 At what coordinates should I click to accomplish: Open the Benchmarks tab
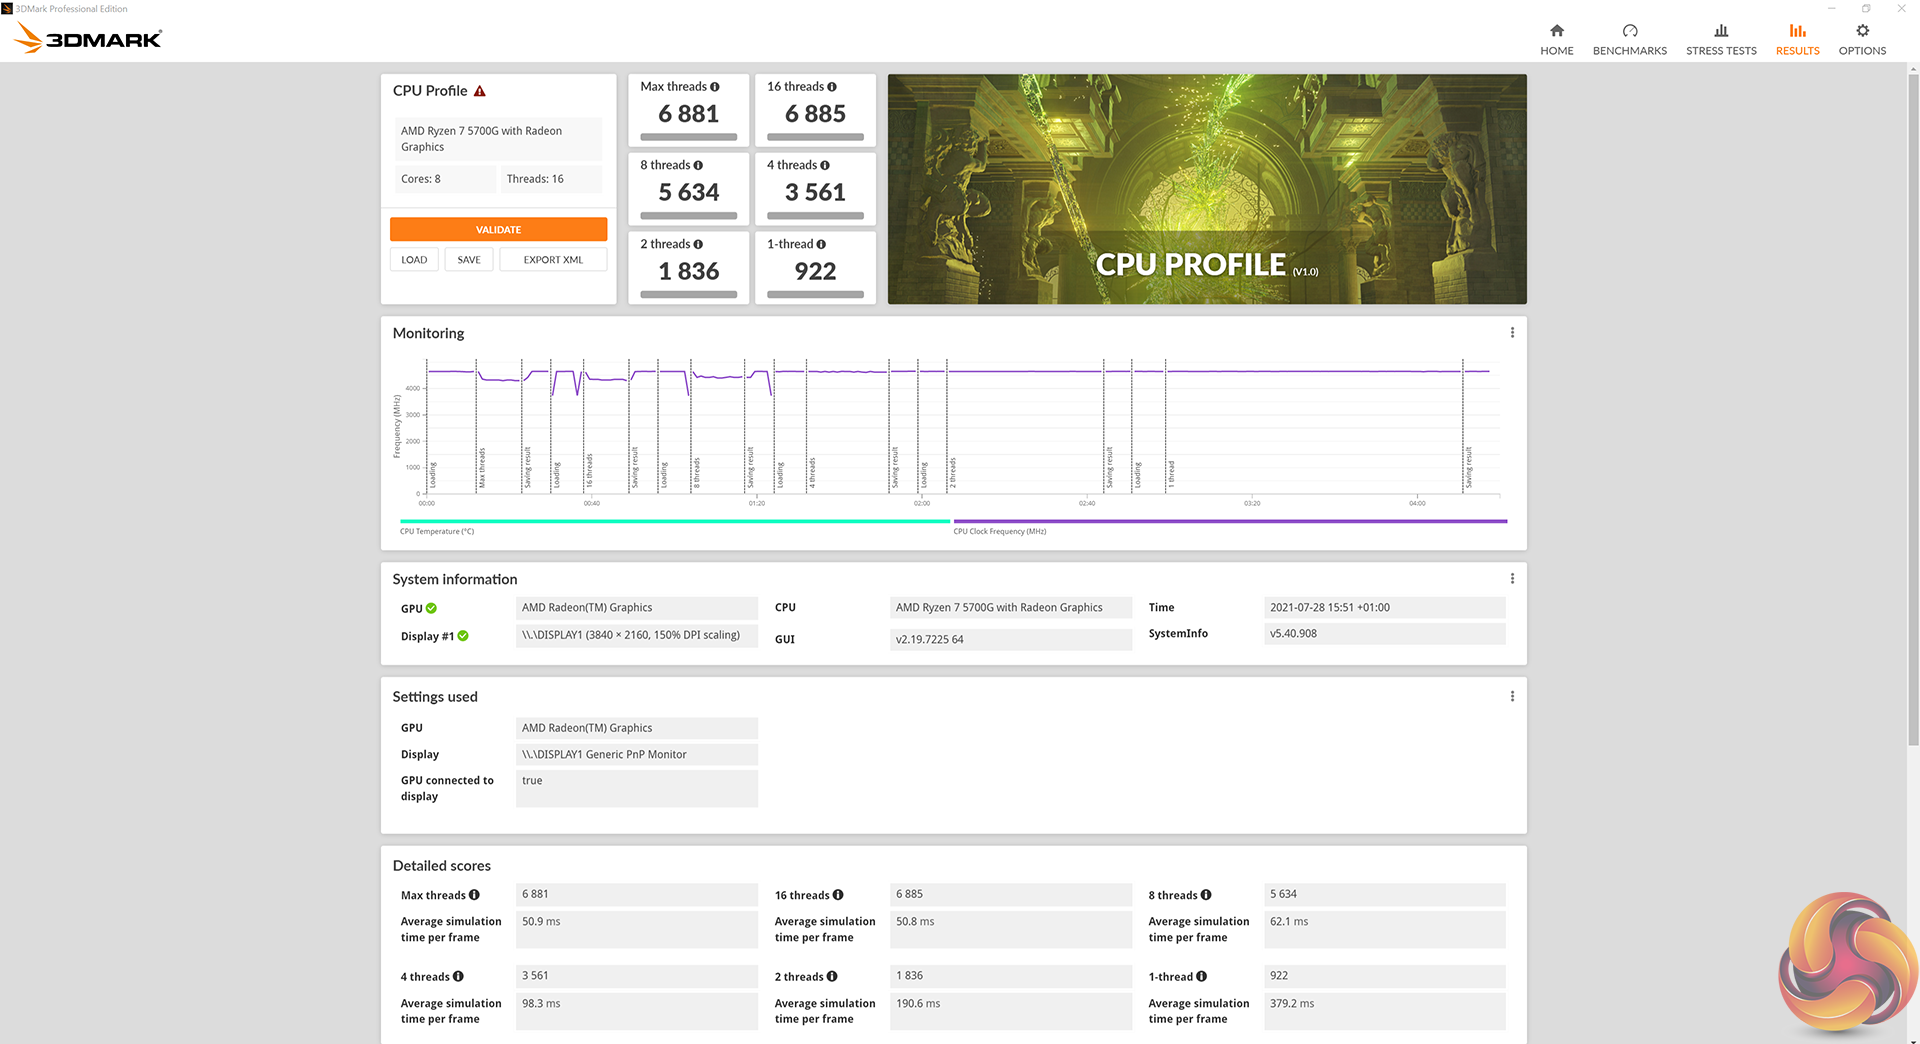tap(1629, 39)
